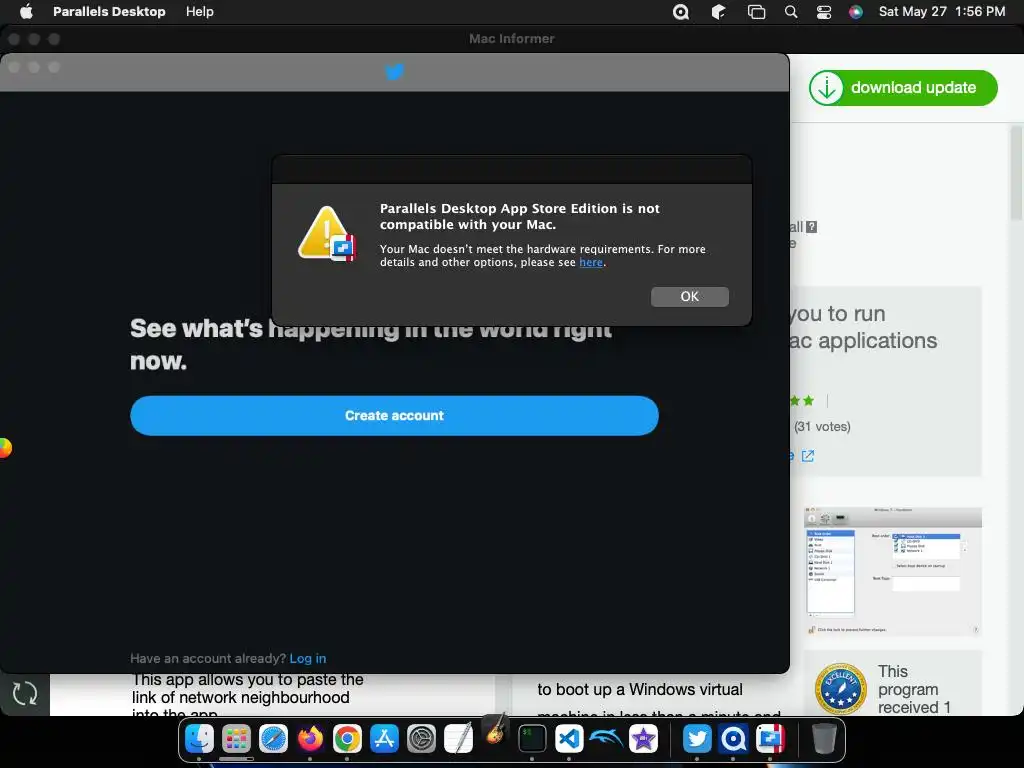Click the question mark help icon in Mac Informer

point(812,227)
